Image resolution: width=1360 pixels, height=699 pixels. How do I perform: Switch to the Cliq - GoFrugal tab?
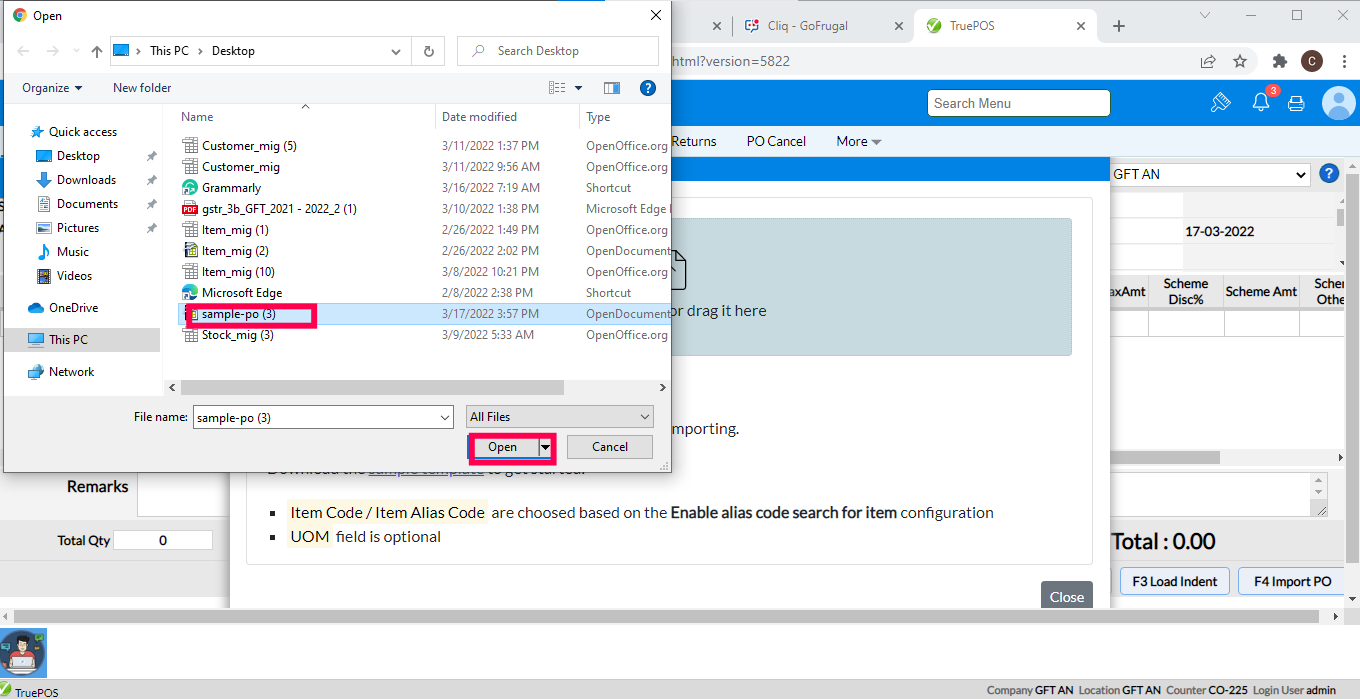(807, 26)
